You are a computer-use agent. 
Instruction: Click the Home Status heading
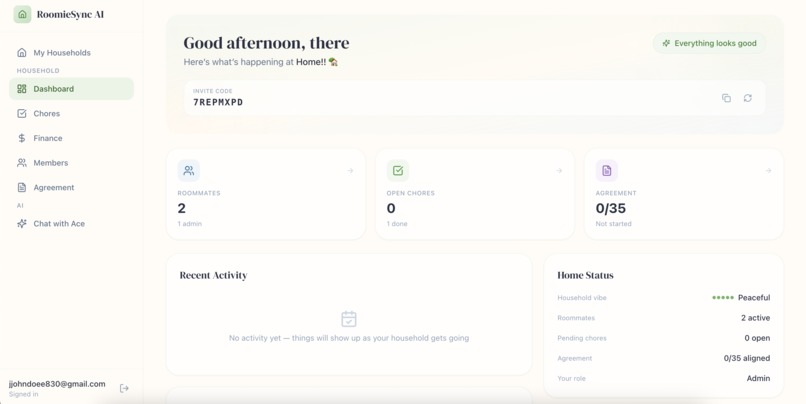point(585,276)
